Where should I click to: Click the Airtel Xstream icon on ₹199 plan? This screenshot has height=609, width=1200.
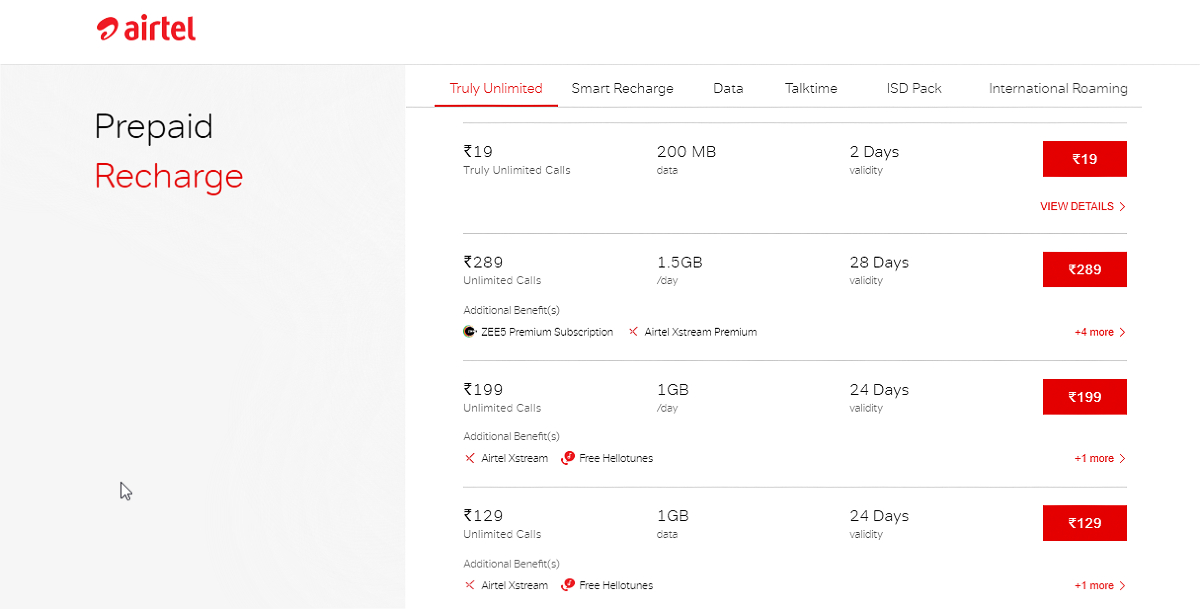pyautogui.click(x=469, y=458)
